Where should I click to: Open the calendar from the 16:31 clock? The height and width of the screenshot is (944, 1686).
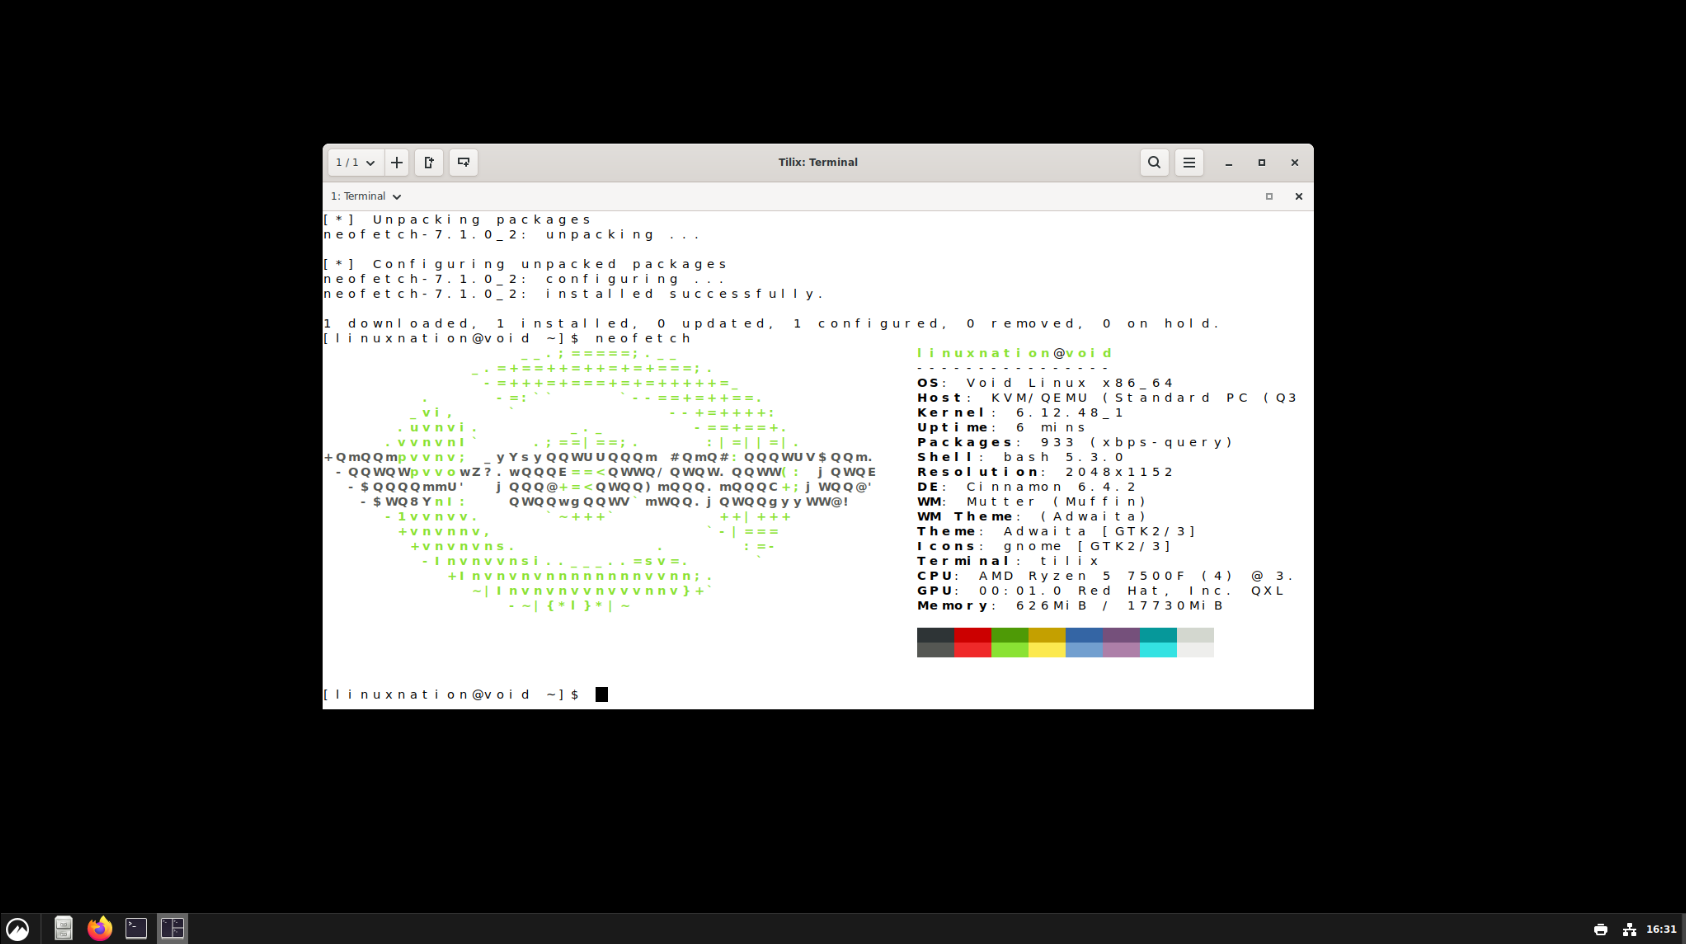[1661, 929]
